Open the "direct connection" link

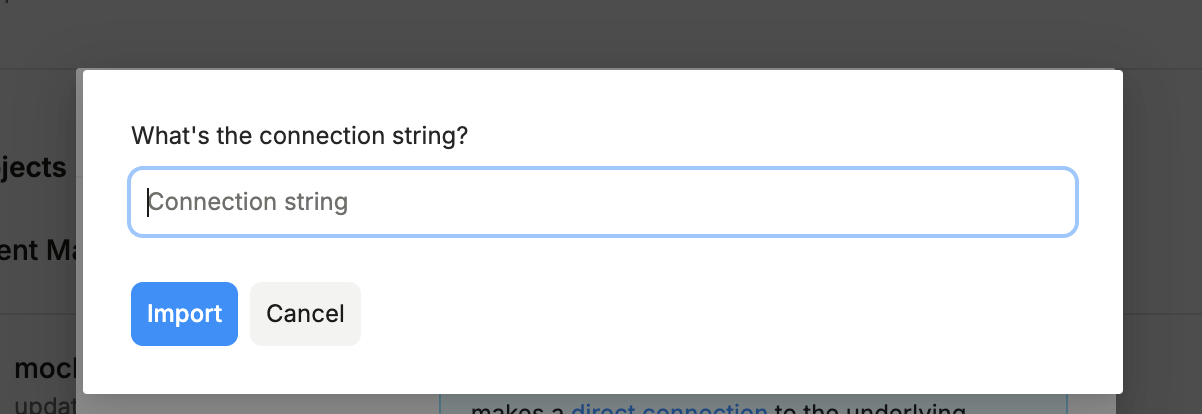coord(668,408)
